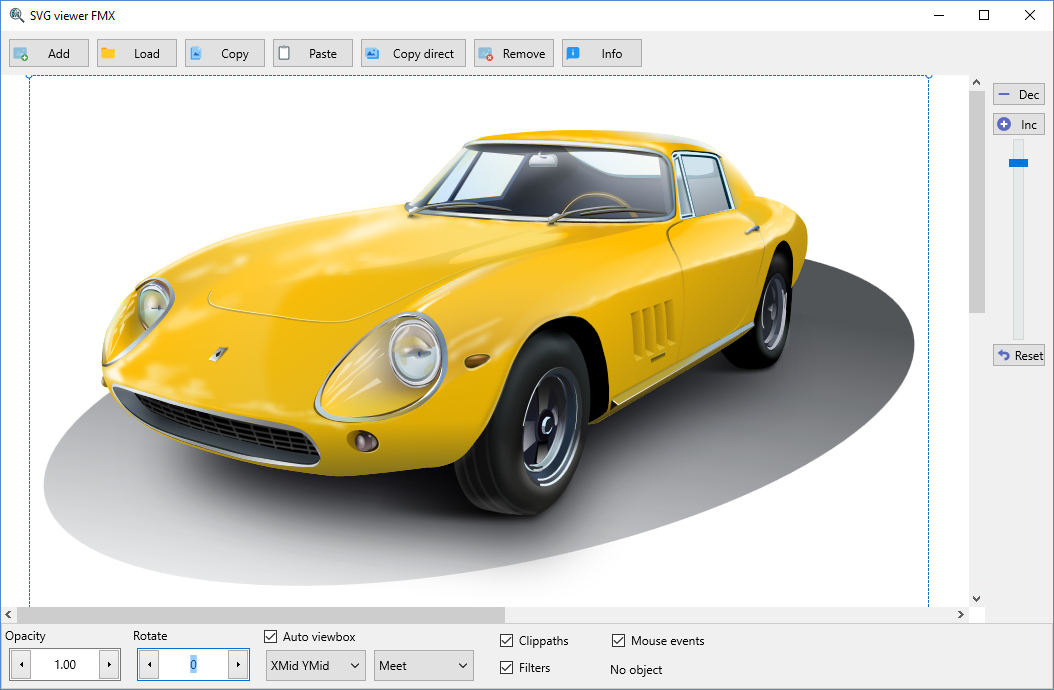Open the Meet aspect ratio dropdown

424,665
